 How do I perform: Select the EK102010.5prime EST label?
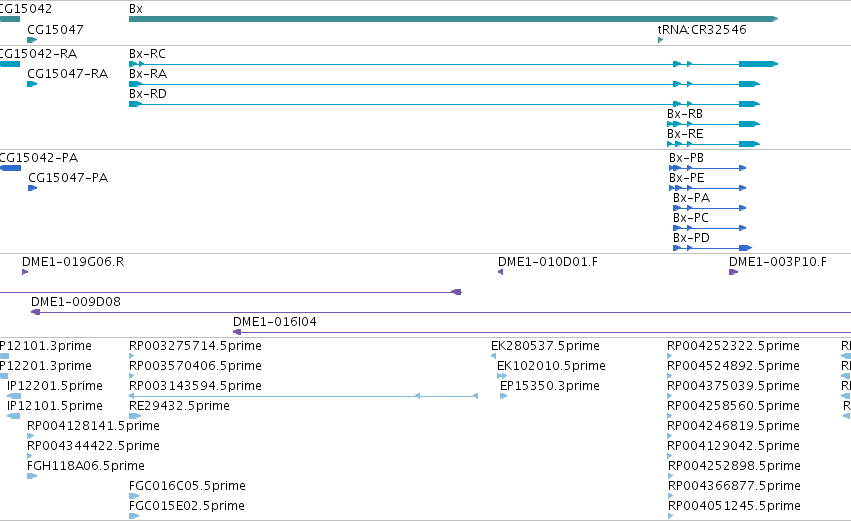(551, 366)
